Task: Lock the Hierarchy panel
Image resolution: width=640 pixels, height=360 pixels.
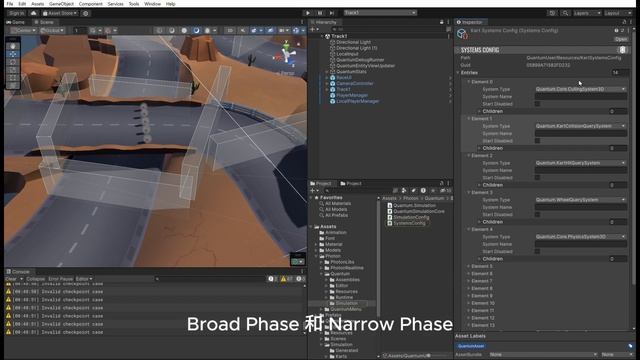Action: (442, 22)
